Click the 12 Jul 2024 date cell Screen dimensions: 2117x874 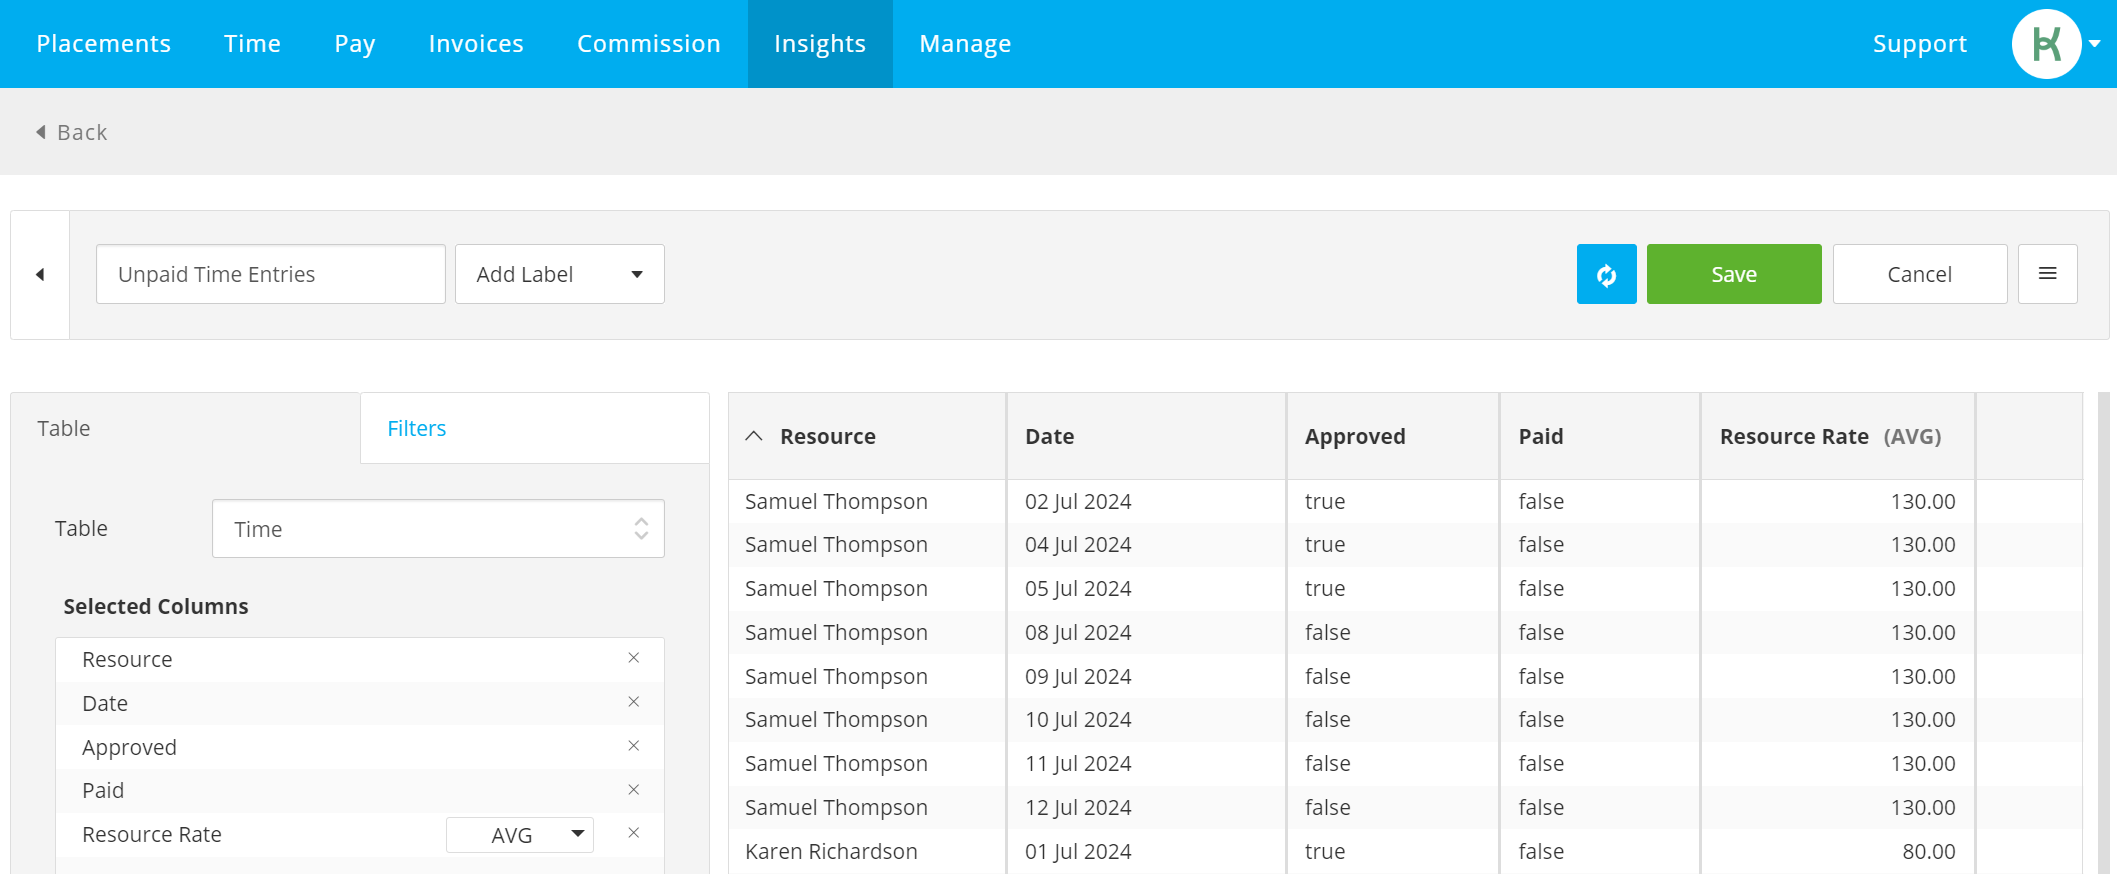[x=1078, y=807]
